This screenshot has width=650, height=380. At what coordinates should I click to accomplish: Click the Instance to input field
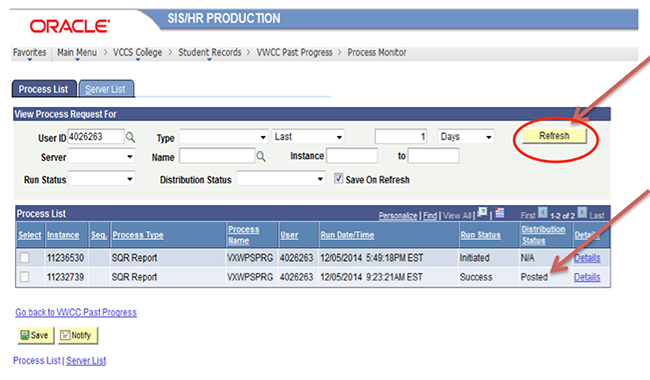coord(434,156)
